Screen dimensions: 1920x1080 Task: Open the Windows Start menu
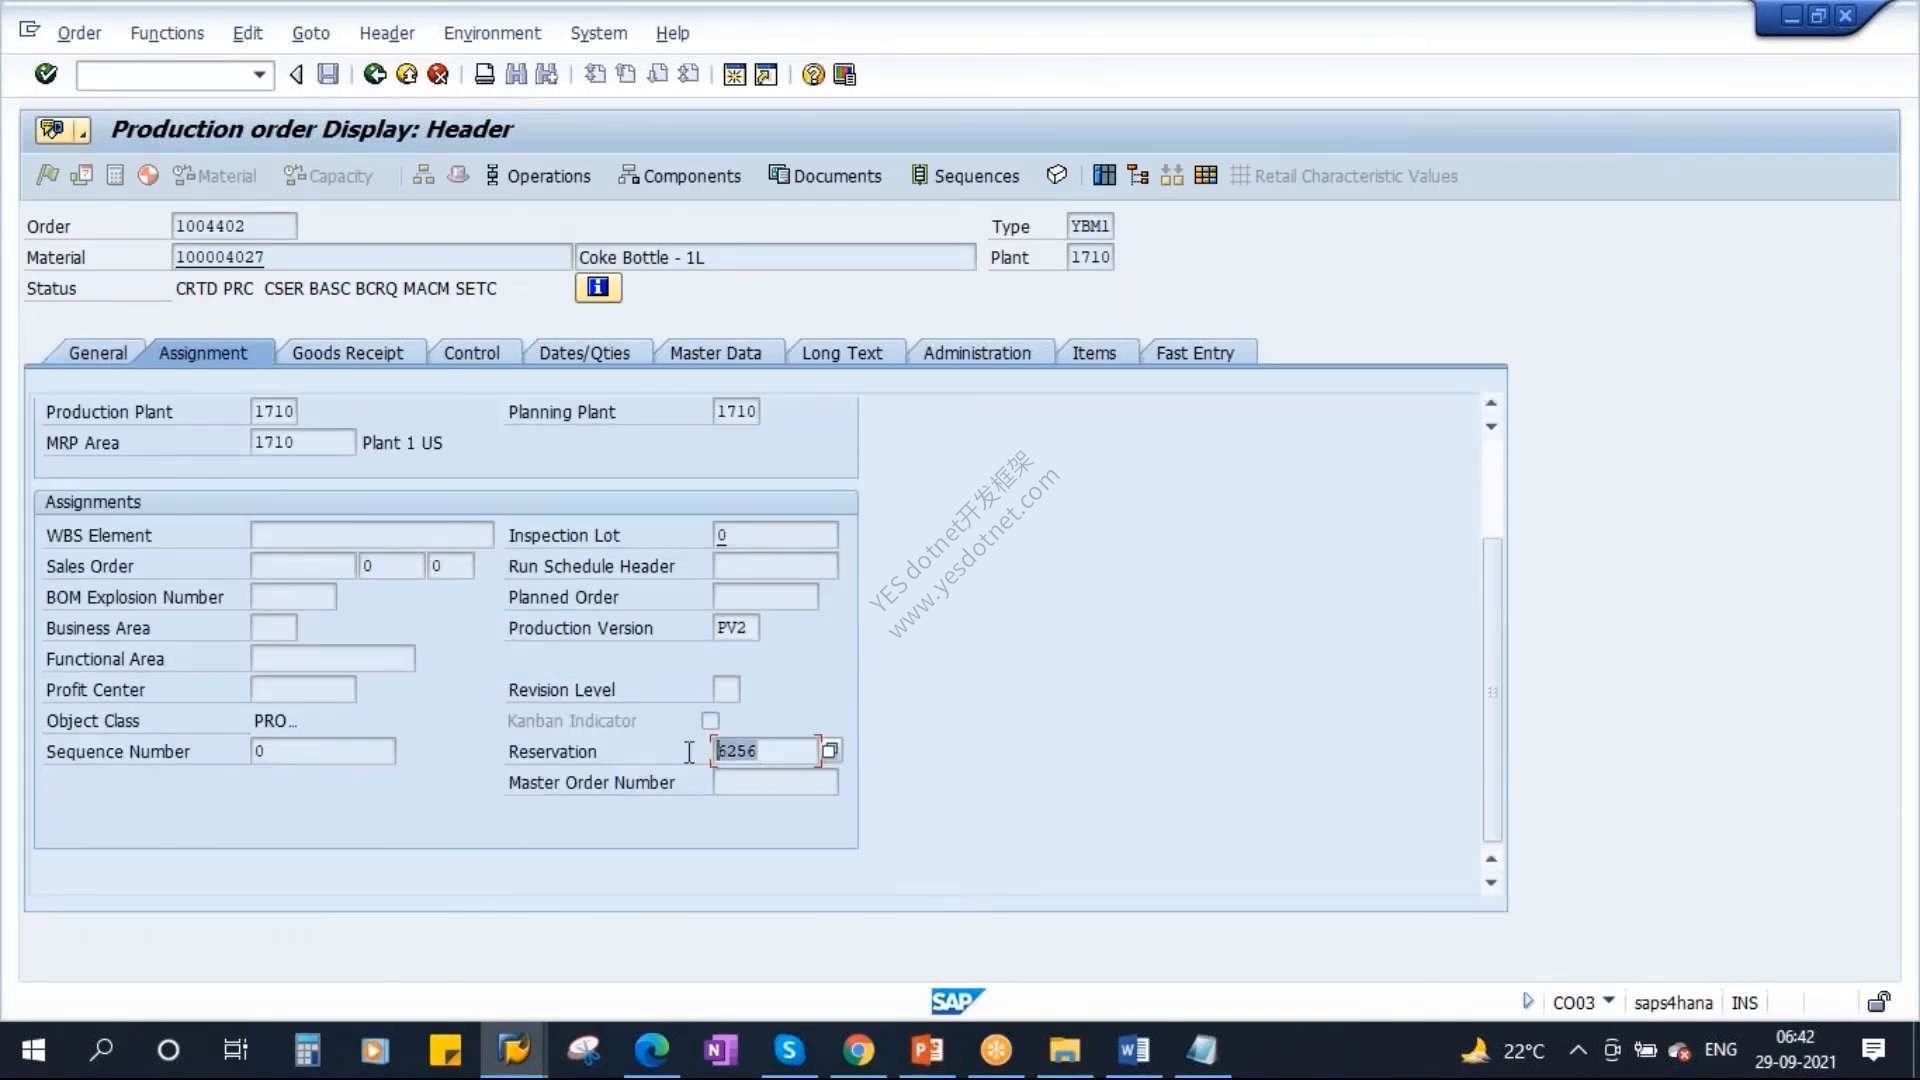[33, 1050]
